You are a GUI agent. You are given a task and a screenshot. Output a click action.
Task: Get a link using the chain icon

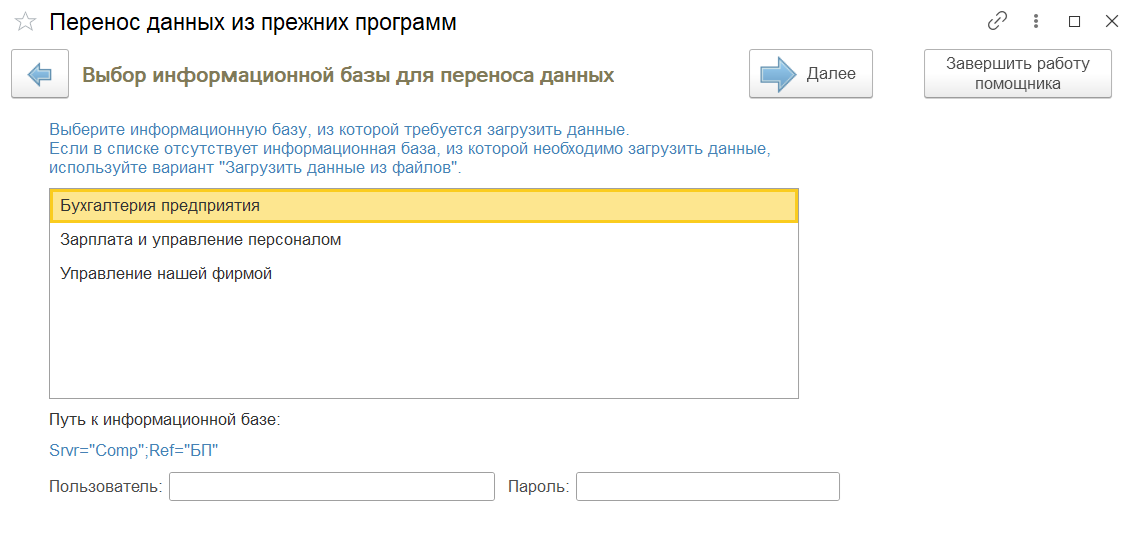tap(997, 21)
